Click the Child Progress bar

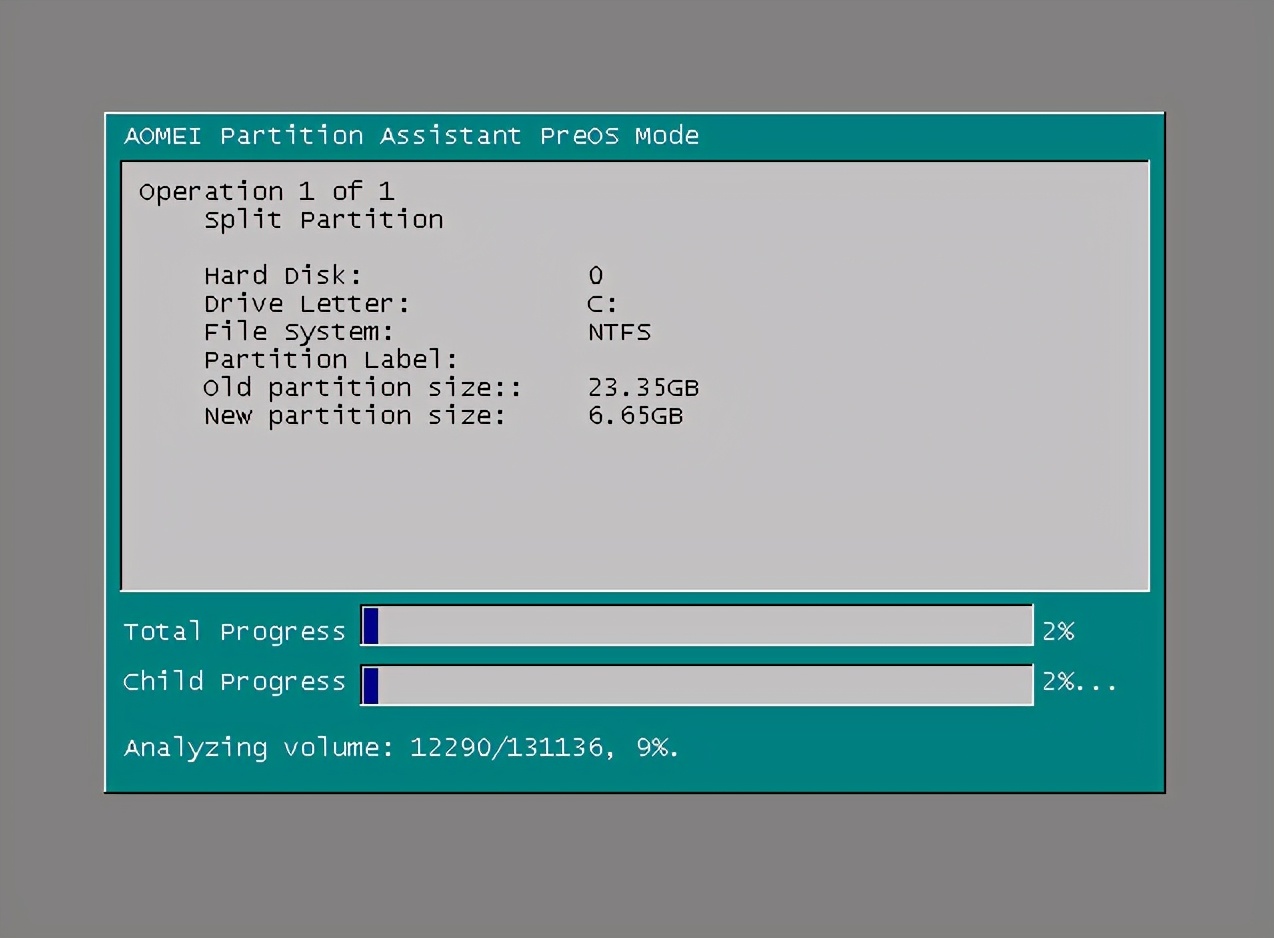coord(696,685)
